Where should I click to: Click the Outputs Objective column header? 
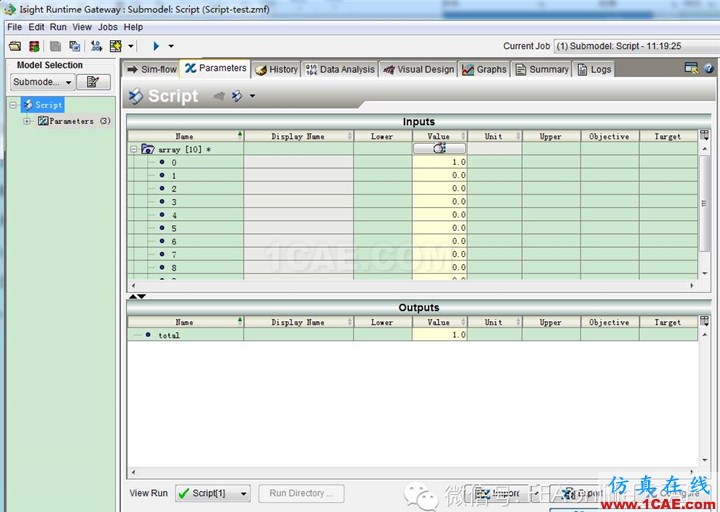tap(609, 322)
